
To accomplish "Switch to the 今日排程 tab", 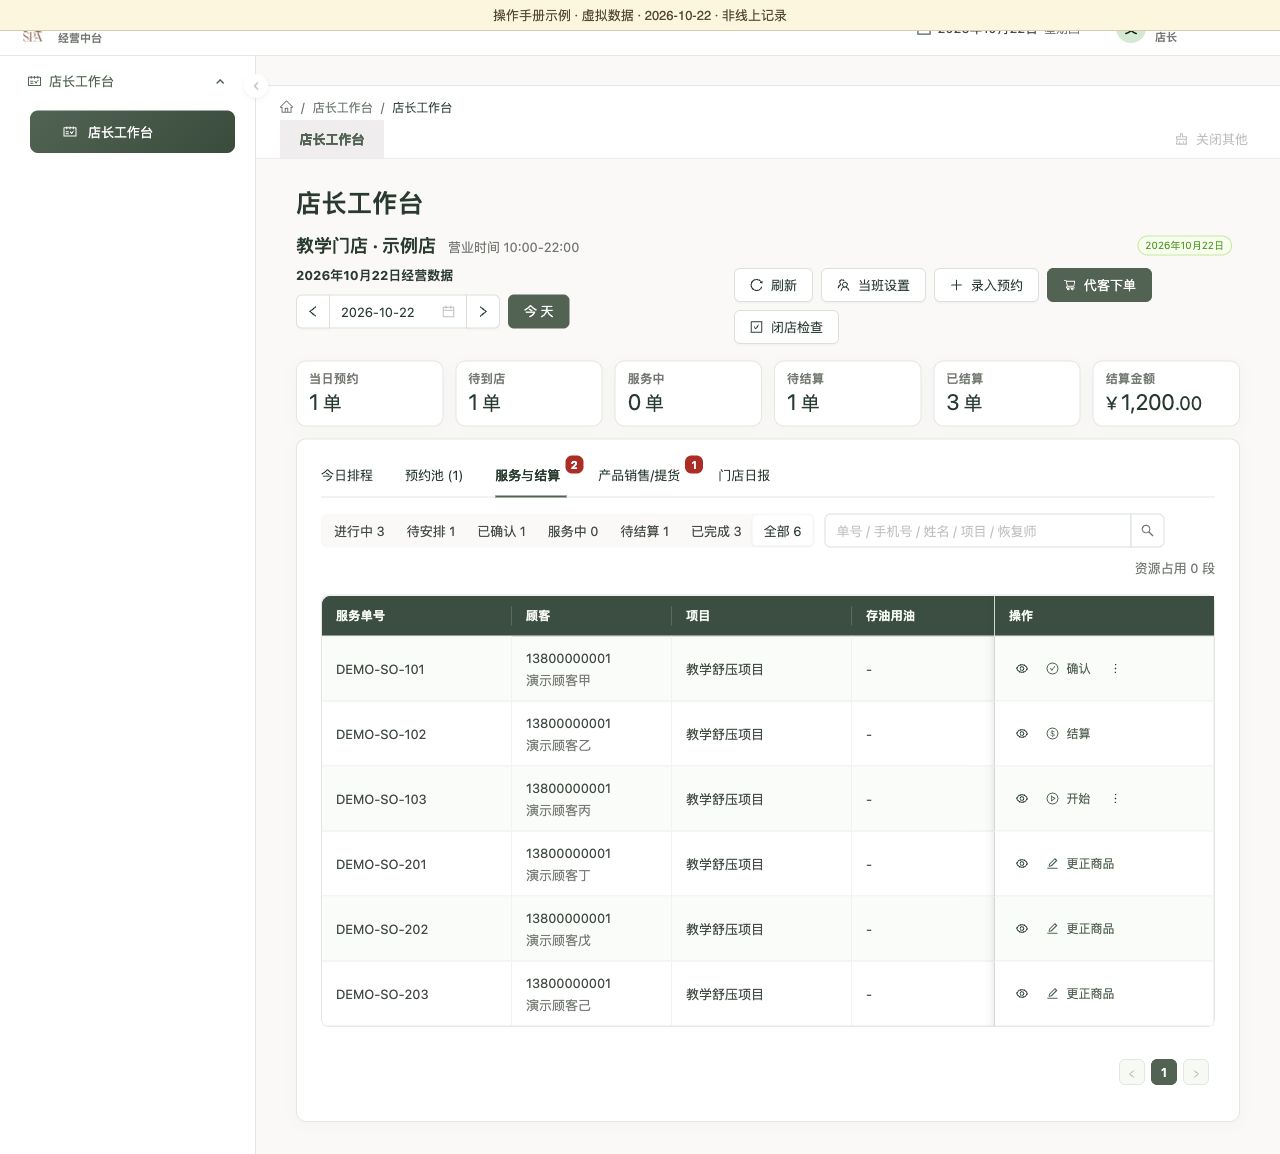I will point(347,476).
